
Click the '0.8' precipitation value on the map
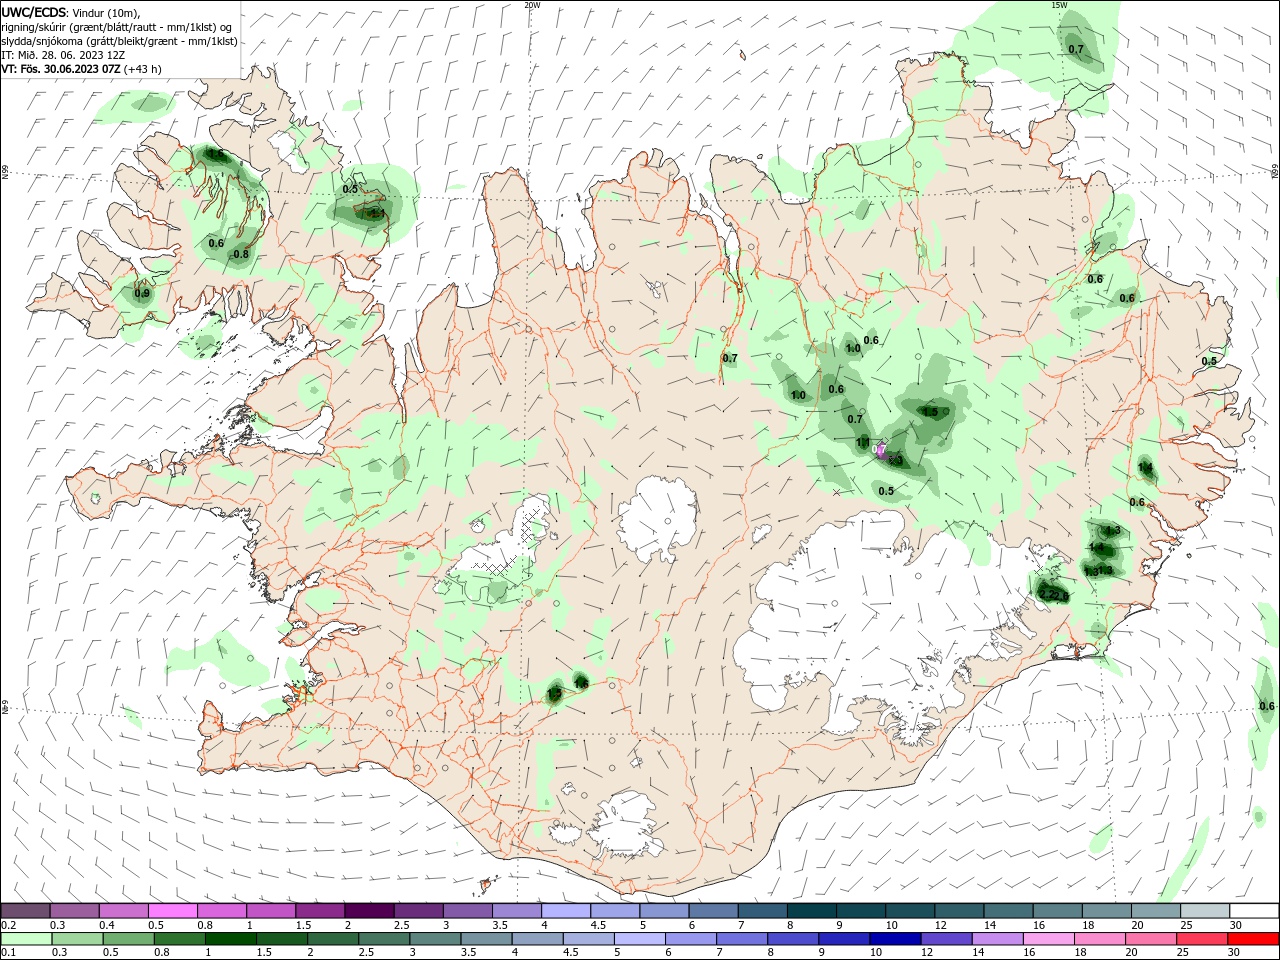[x=241, y=254]
